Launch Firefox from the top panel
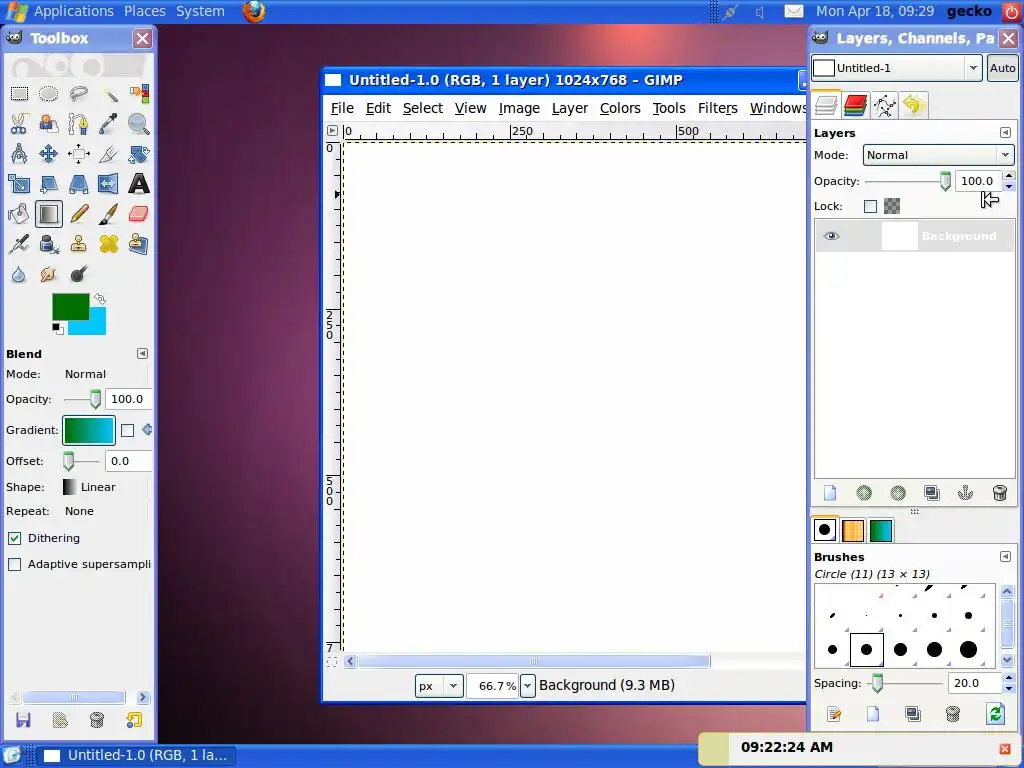Viewport: 1024px width, 768px height. click(x=254, y=11)
